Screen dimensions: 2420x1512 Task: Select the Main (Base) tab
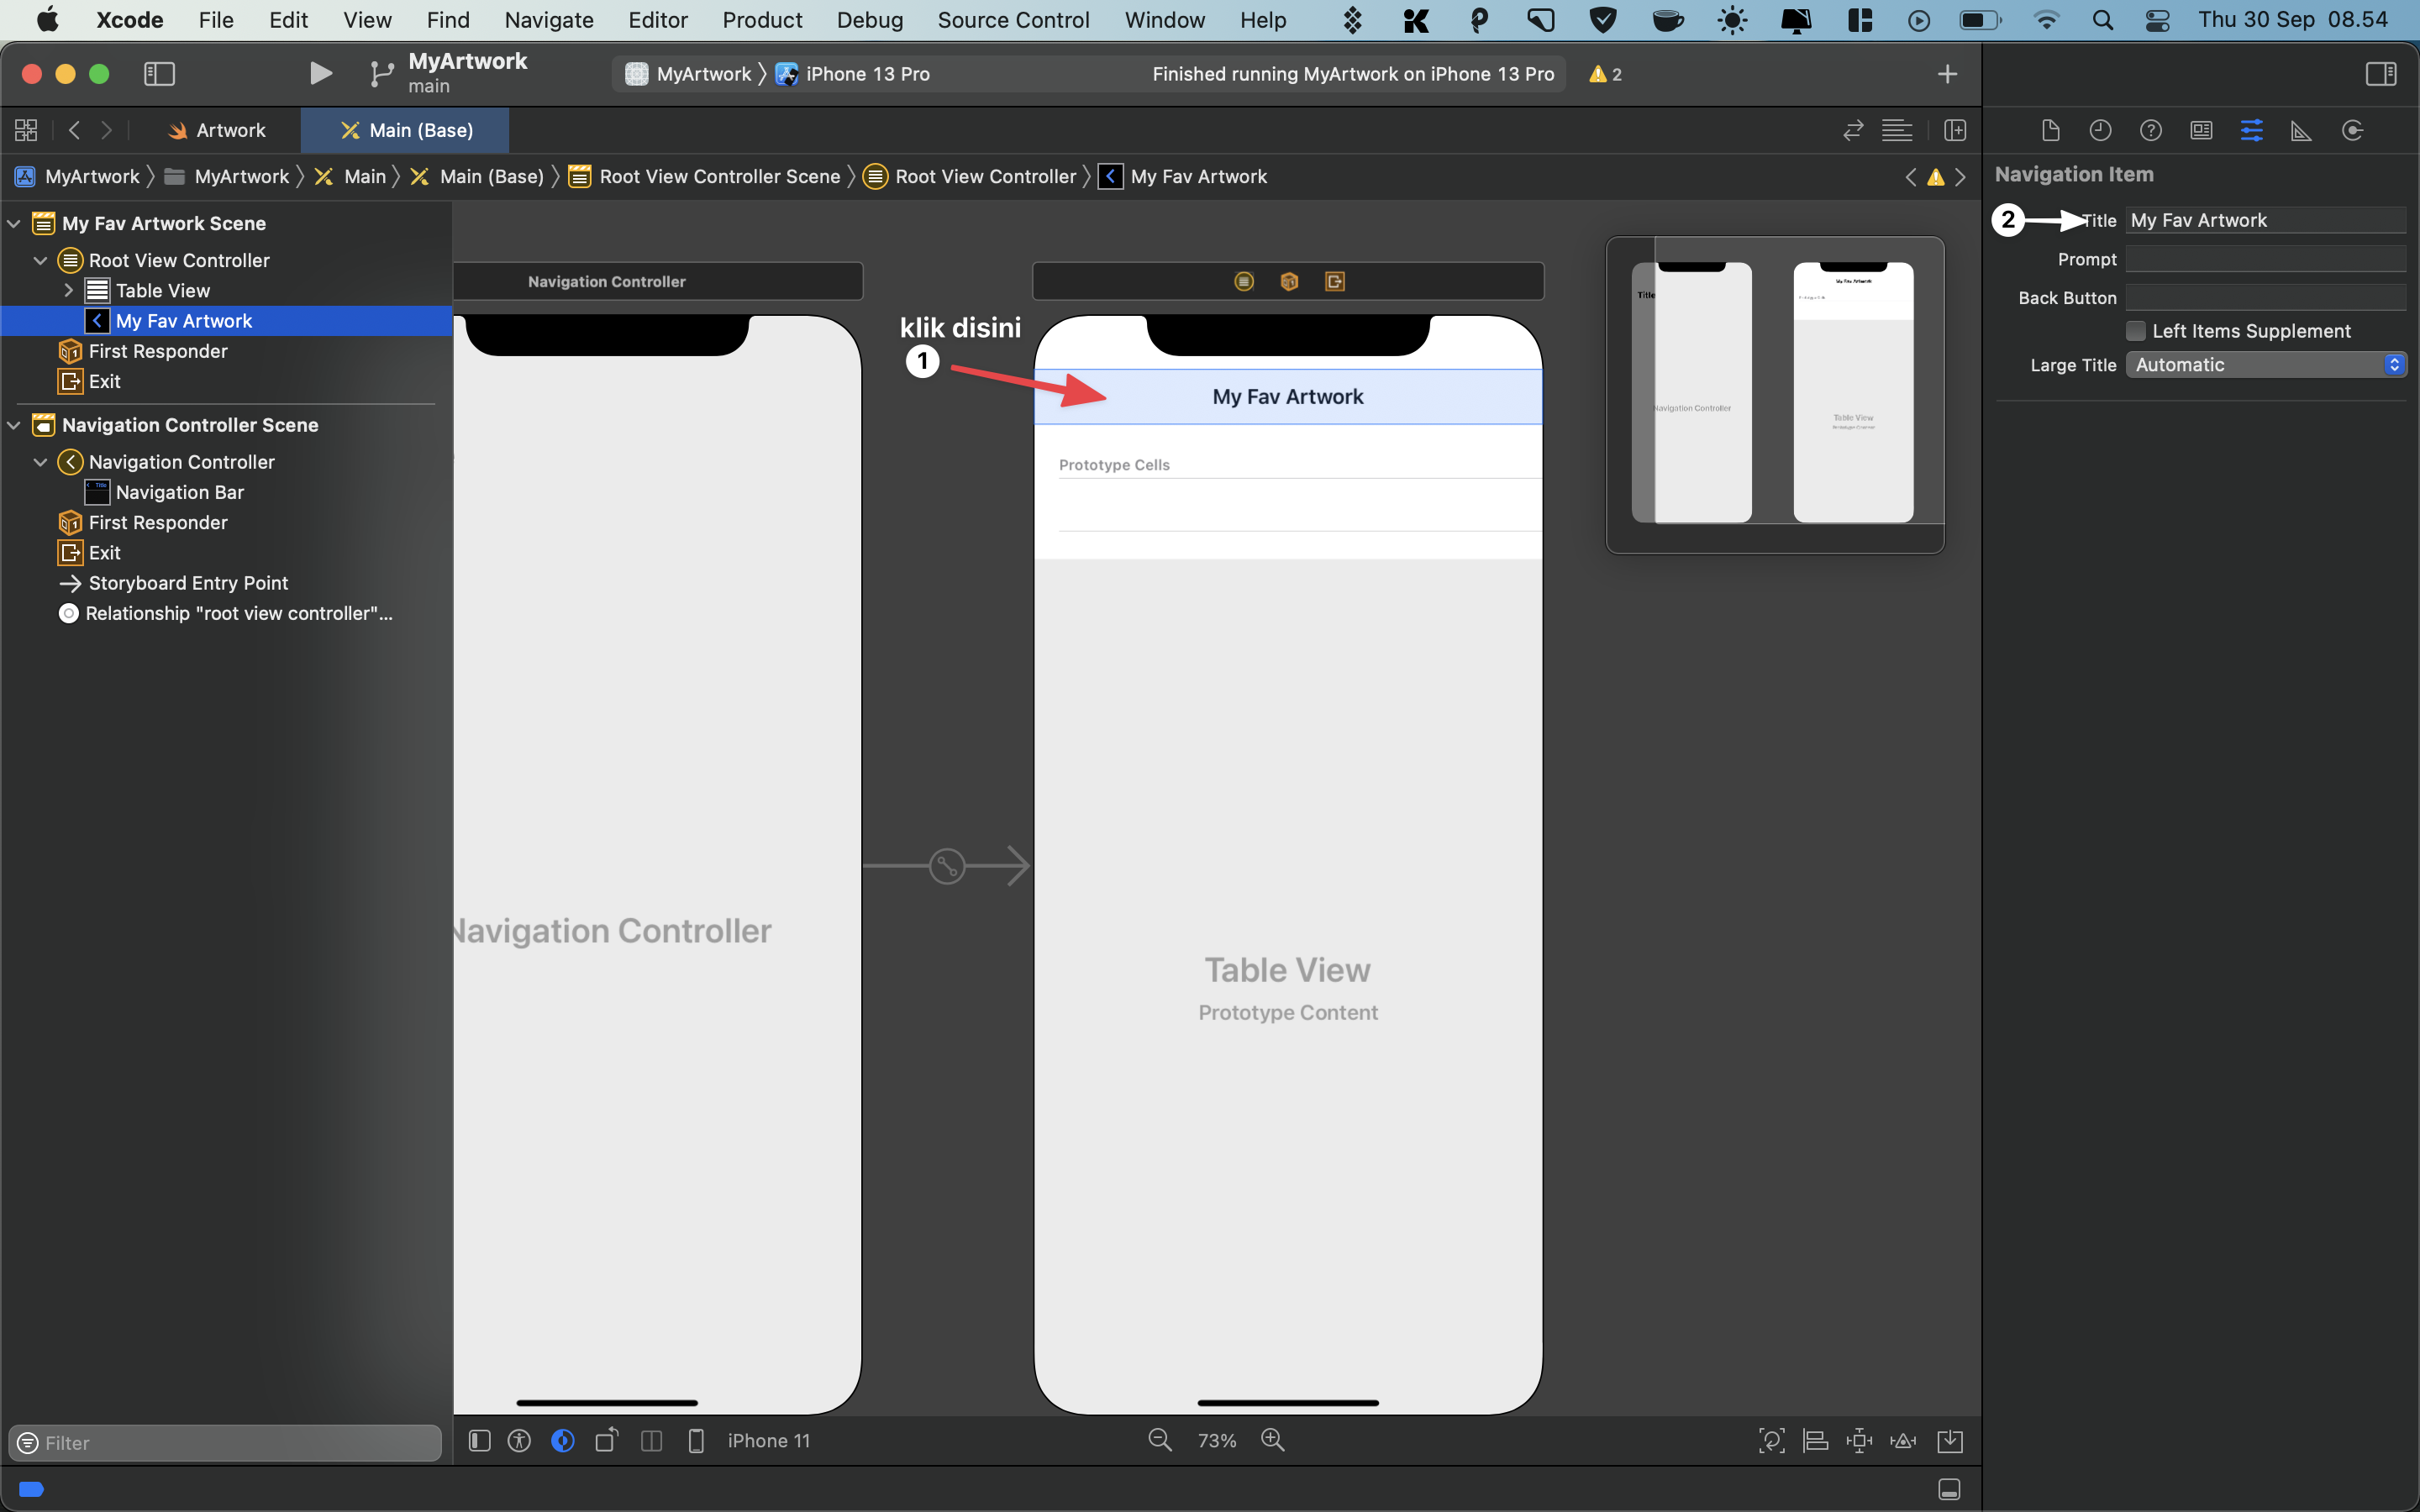(x=406, y=130)
